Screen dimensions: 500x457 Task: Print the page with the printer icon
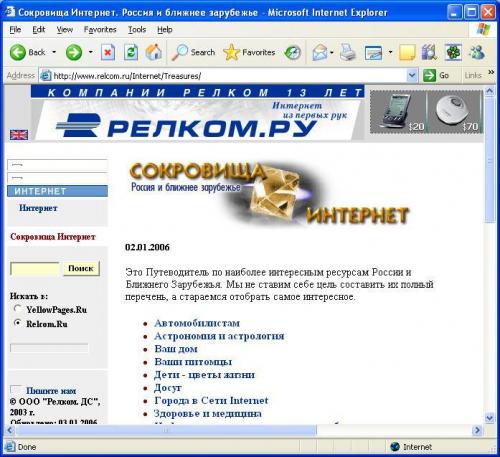tap(348, 53)
